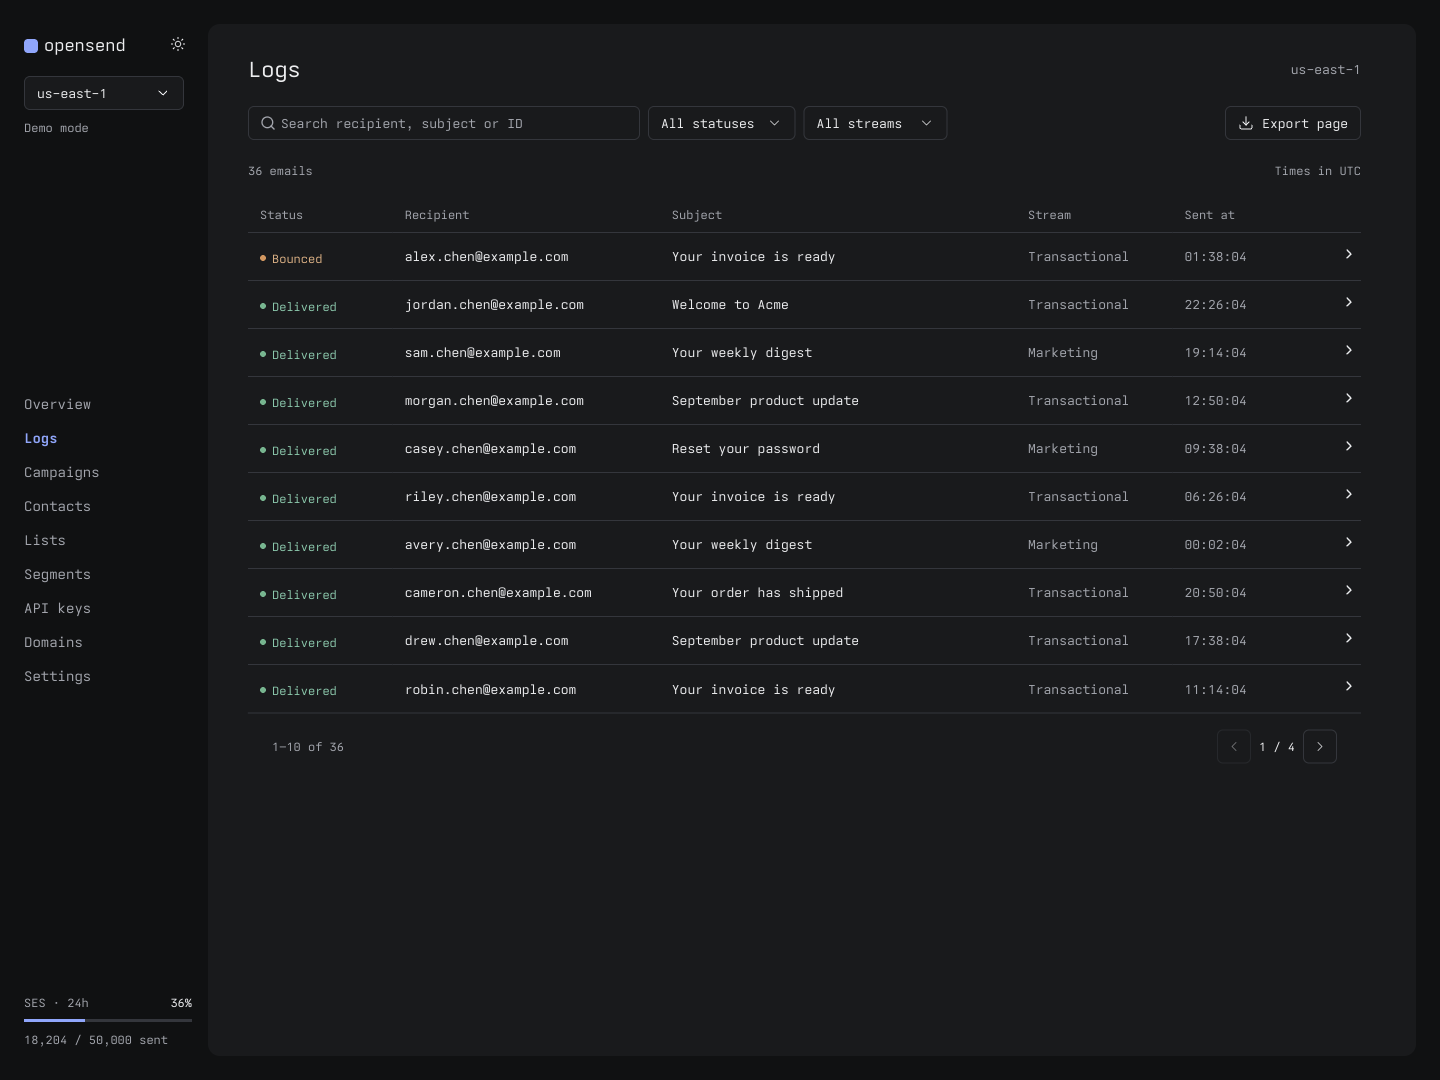
Task: Click recipient casey.chen@example.com
Action: (x=490, y=449)
